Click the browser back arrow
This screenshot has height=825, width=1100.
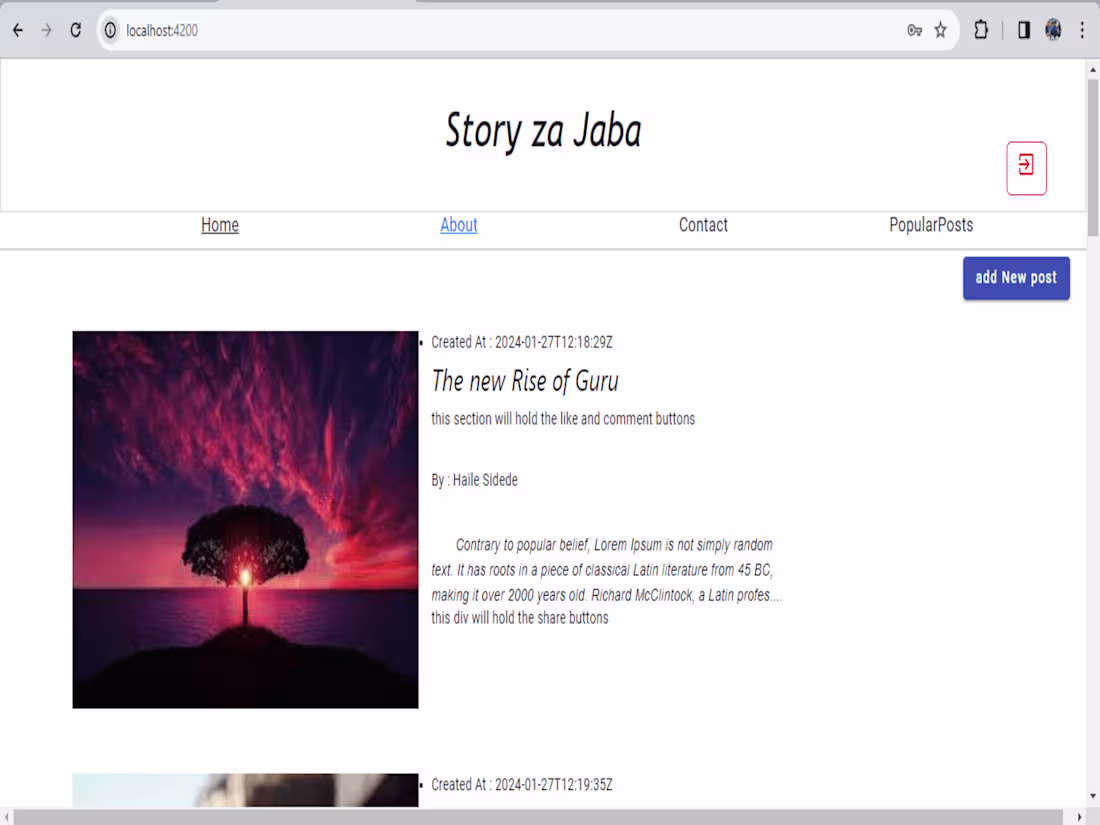click(x=17, y=30)
